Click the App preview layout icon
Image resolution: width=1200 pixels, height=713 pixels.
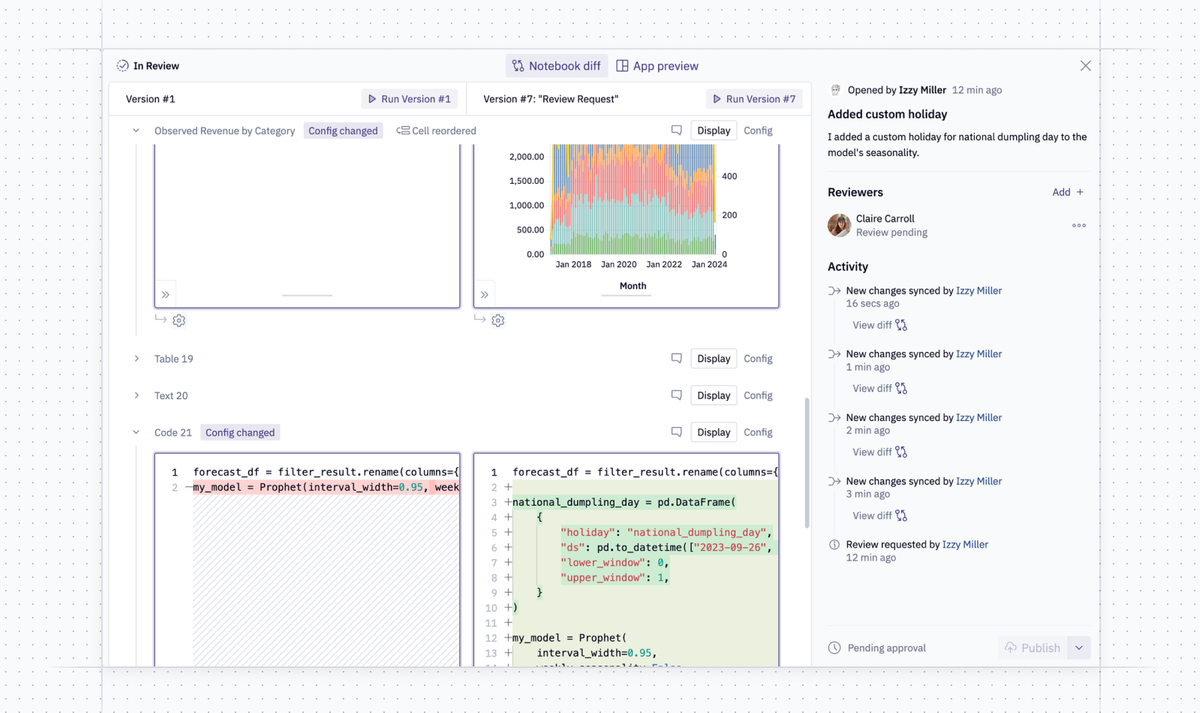tap(622, 66)
